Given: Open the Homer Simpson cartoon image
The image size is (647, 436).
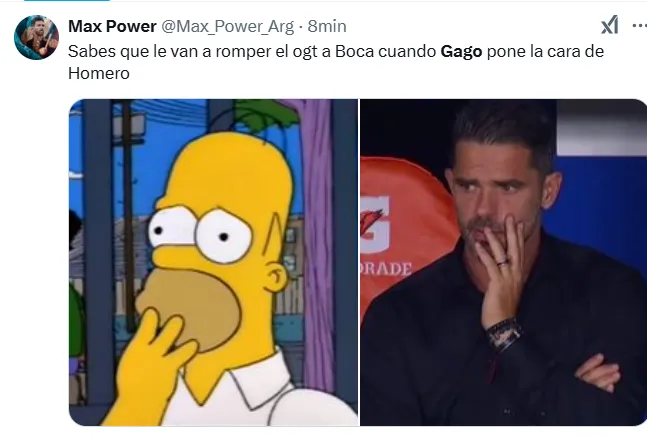Looking at the screenshot, I should click(x=213, y=262).
